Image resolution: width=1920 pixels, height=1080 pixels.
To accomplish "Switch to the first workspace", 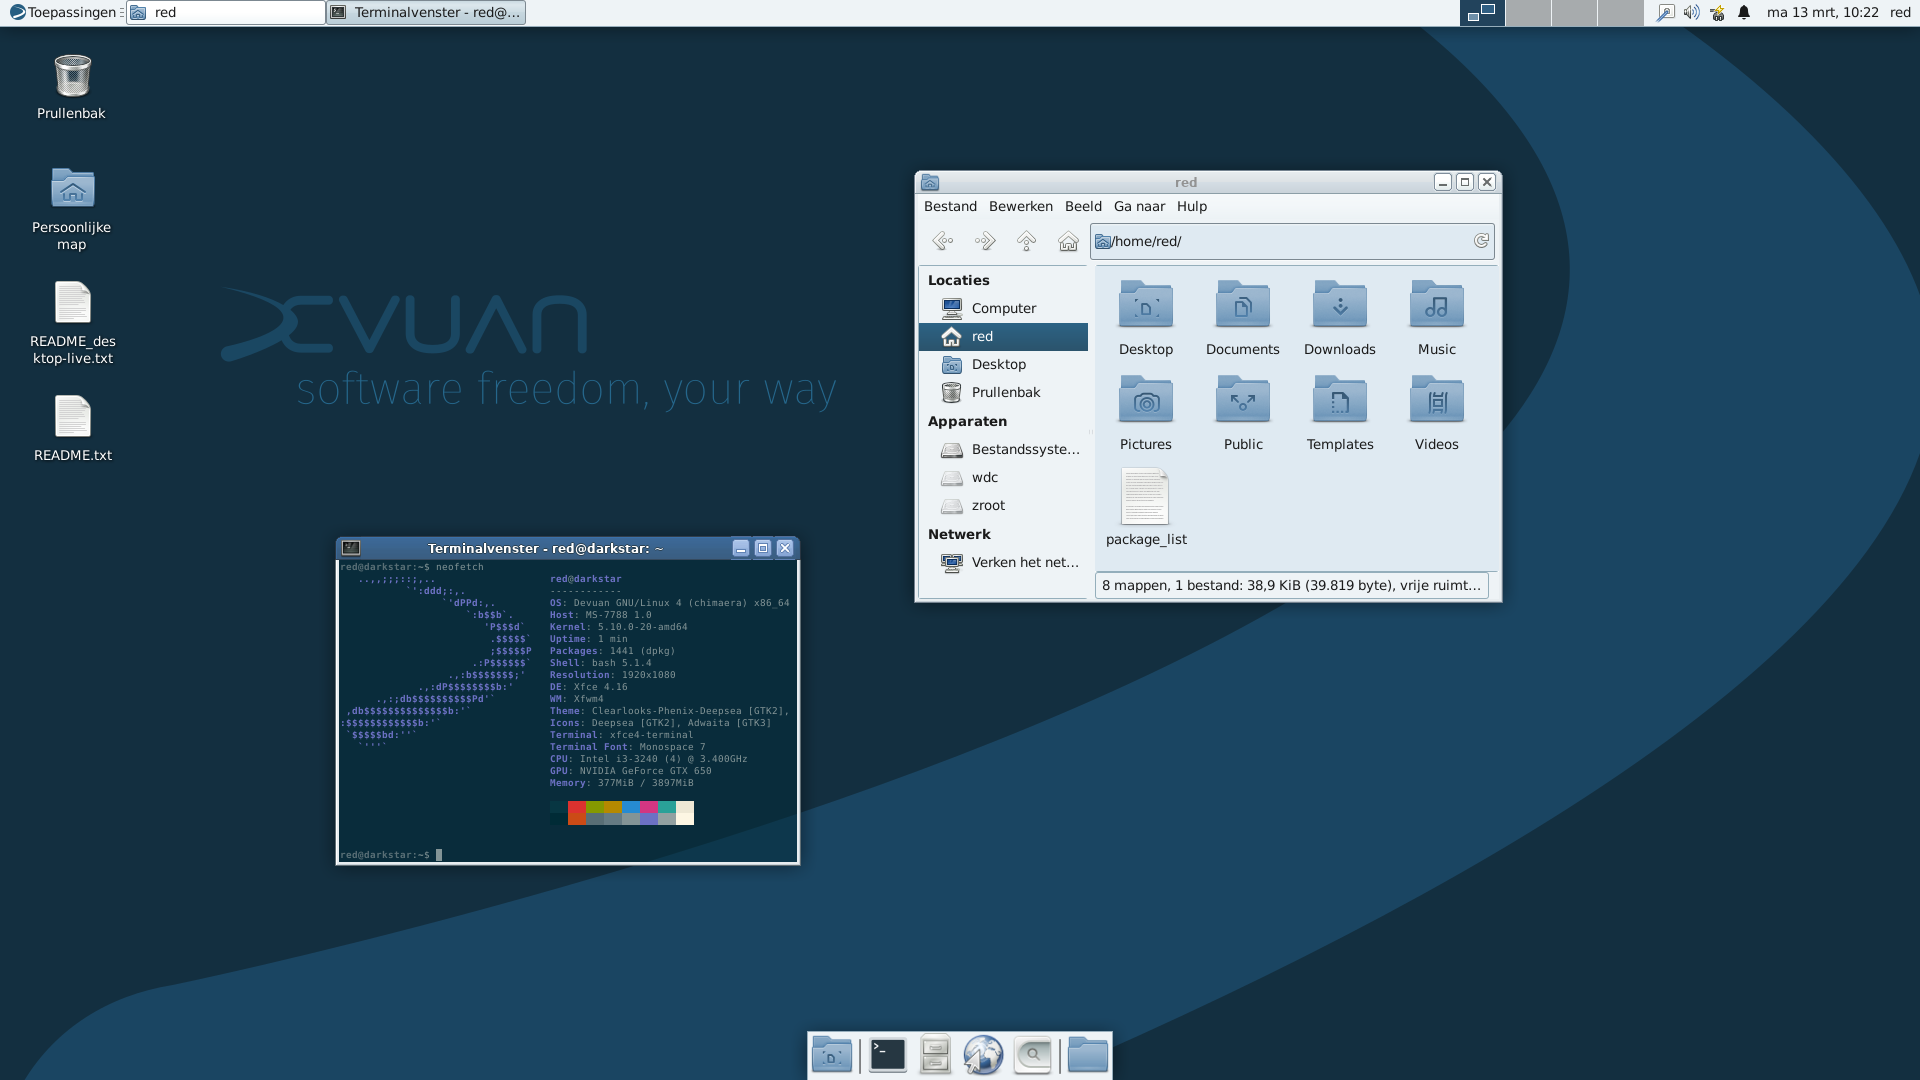I will point(1482,12).
